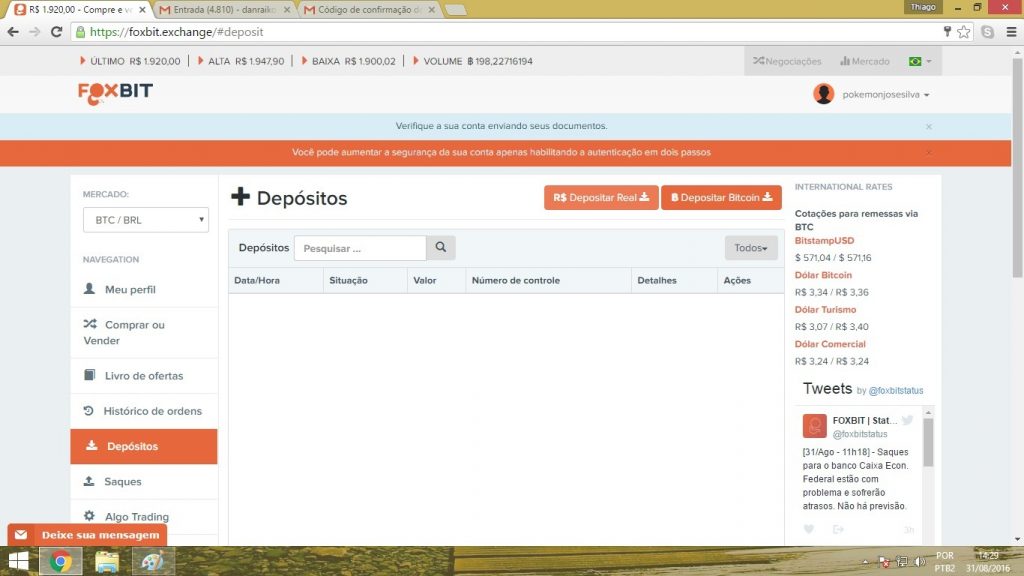Open the BTC / BRL market dropdown
The width and height of the screenshot is (1024, 576).
[145, 220]
